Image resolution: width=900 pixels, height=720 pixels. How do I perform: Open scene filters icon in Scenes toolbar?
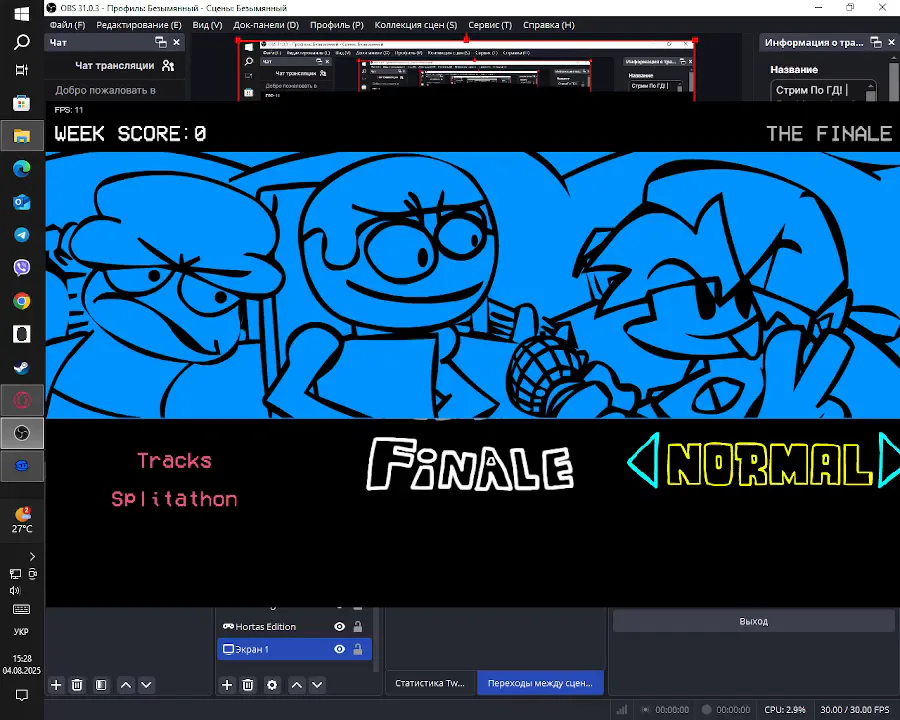(x=101, y=684)
